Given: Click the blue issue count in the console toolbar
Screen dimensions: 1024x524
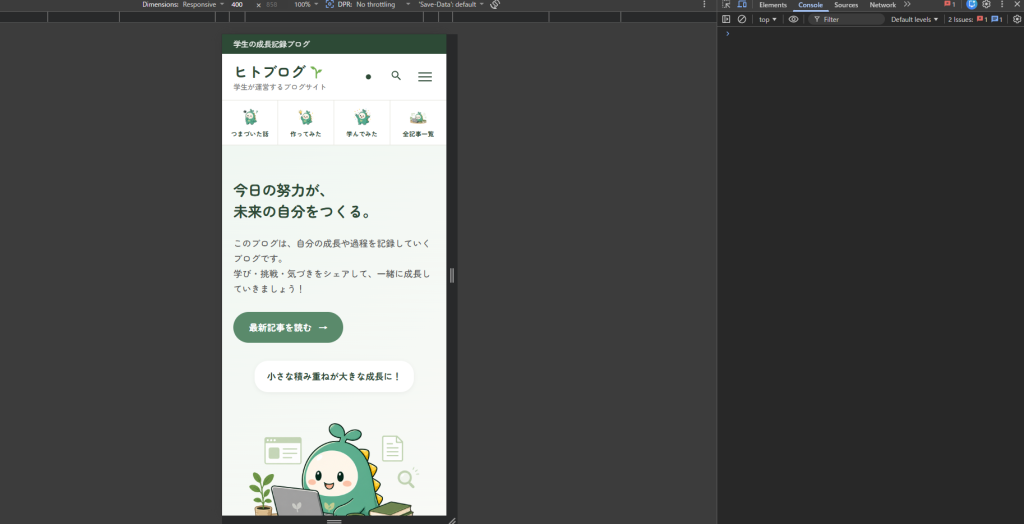Looking at the screenshot, I should (x=997, y=20).
